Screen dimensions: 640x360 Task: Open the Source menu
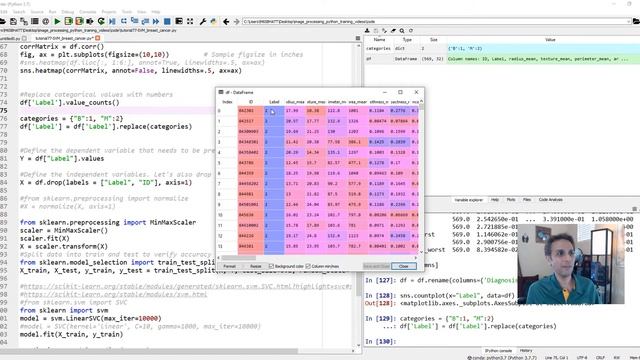[37, 12]
